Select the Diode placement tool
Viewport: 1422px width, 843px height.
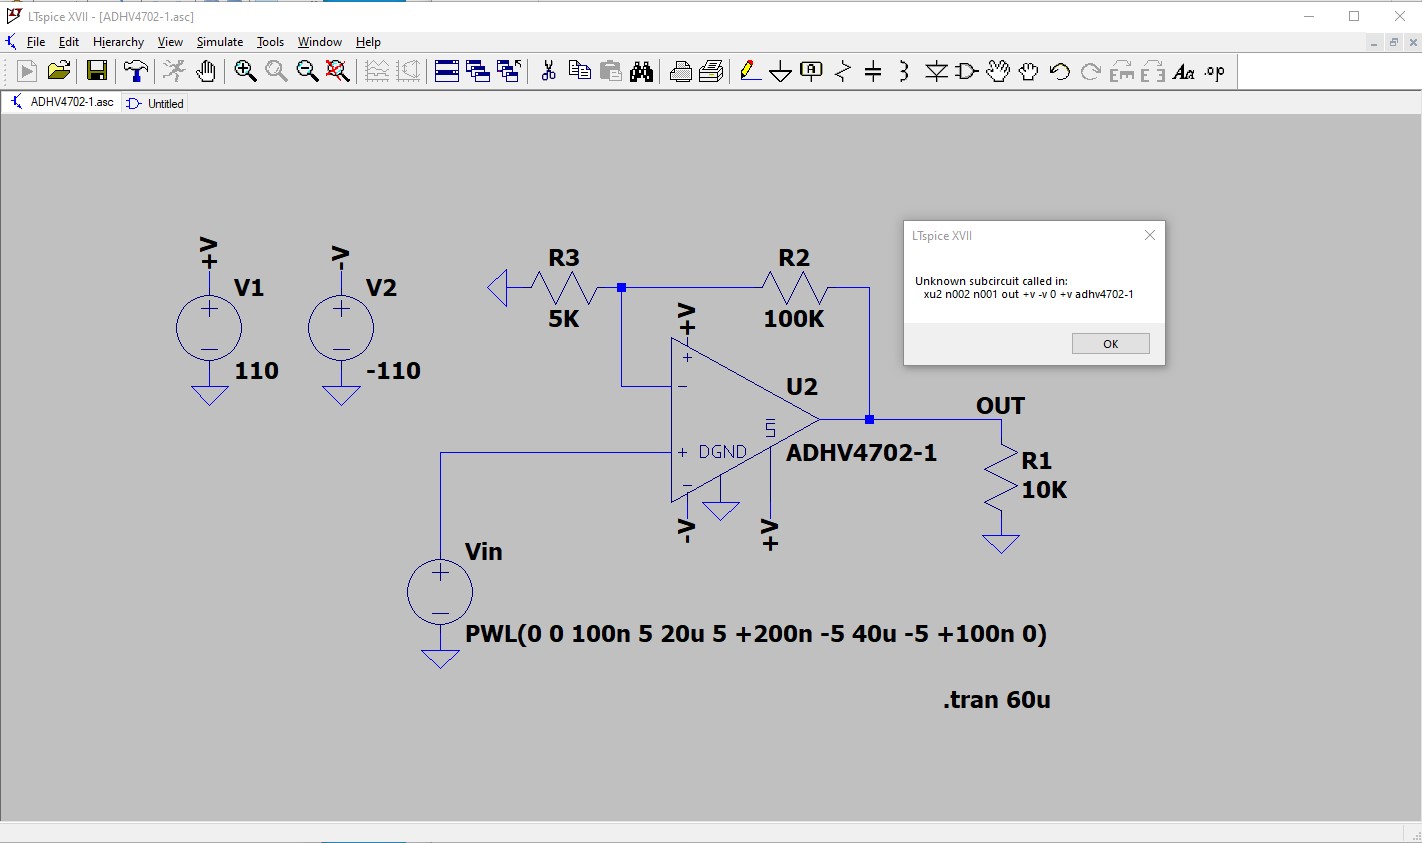point(936,71)
